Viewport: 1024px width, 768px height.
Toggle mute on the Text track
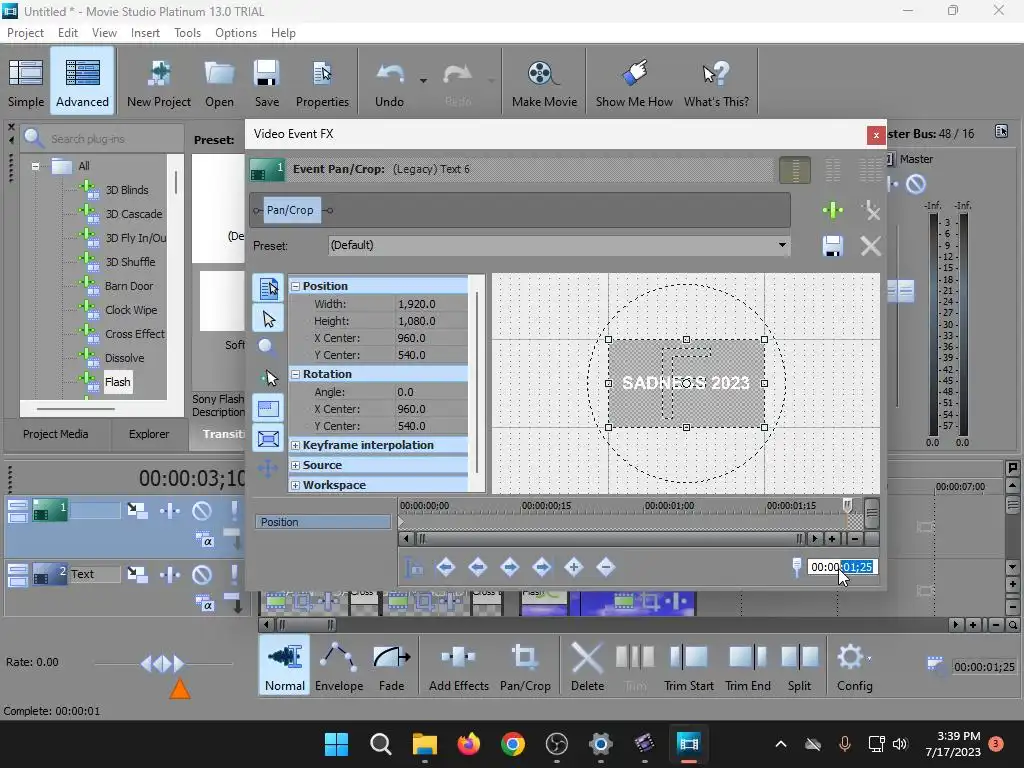[x=202, y=574]
